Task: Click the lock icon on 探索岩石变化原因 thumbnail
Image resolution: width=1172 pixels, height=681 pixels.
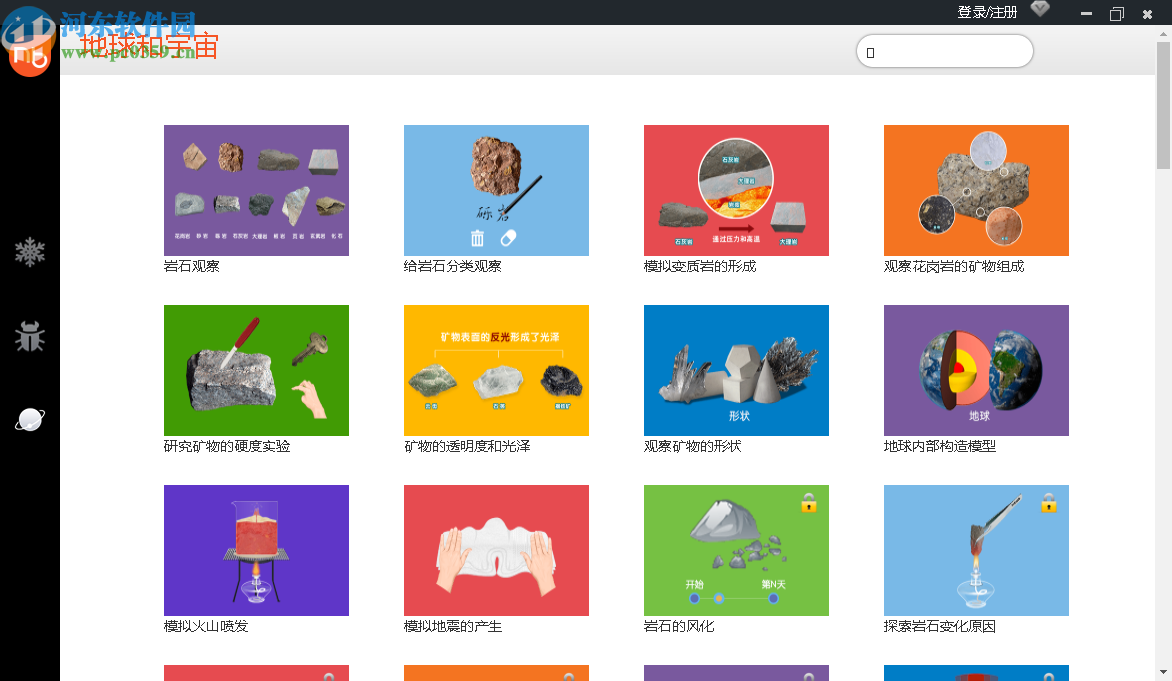Action: (x=1048, y=502)
